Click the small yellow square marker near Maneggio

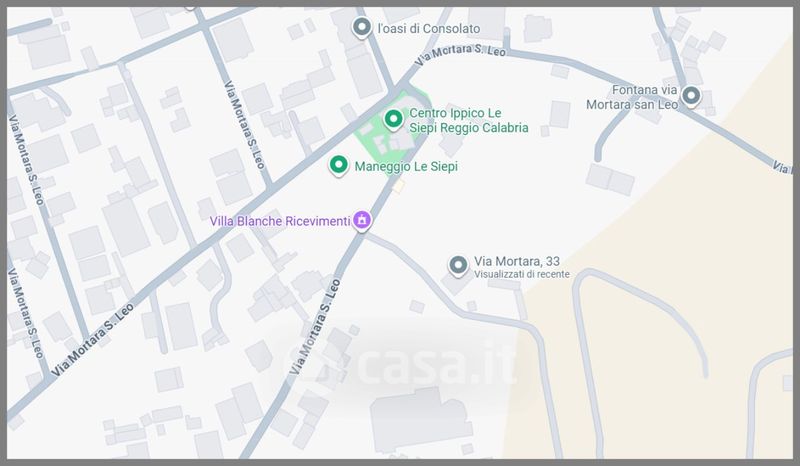398,186
